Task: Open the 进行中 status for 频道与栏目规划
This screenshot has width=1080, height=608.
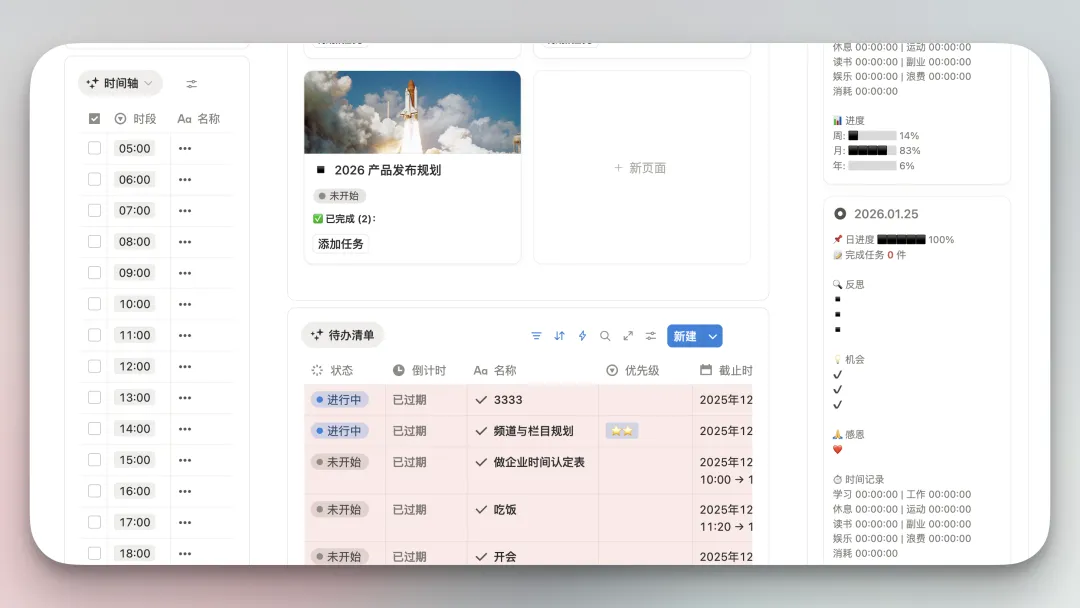Action: coord(339,431)
